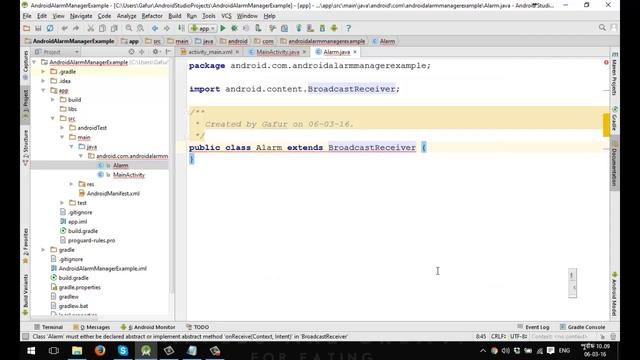This screenshot has height=360, width=640.
Task: Click the Find magnifier toolbar icon
Action: (x=129, y=28)
